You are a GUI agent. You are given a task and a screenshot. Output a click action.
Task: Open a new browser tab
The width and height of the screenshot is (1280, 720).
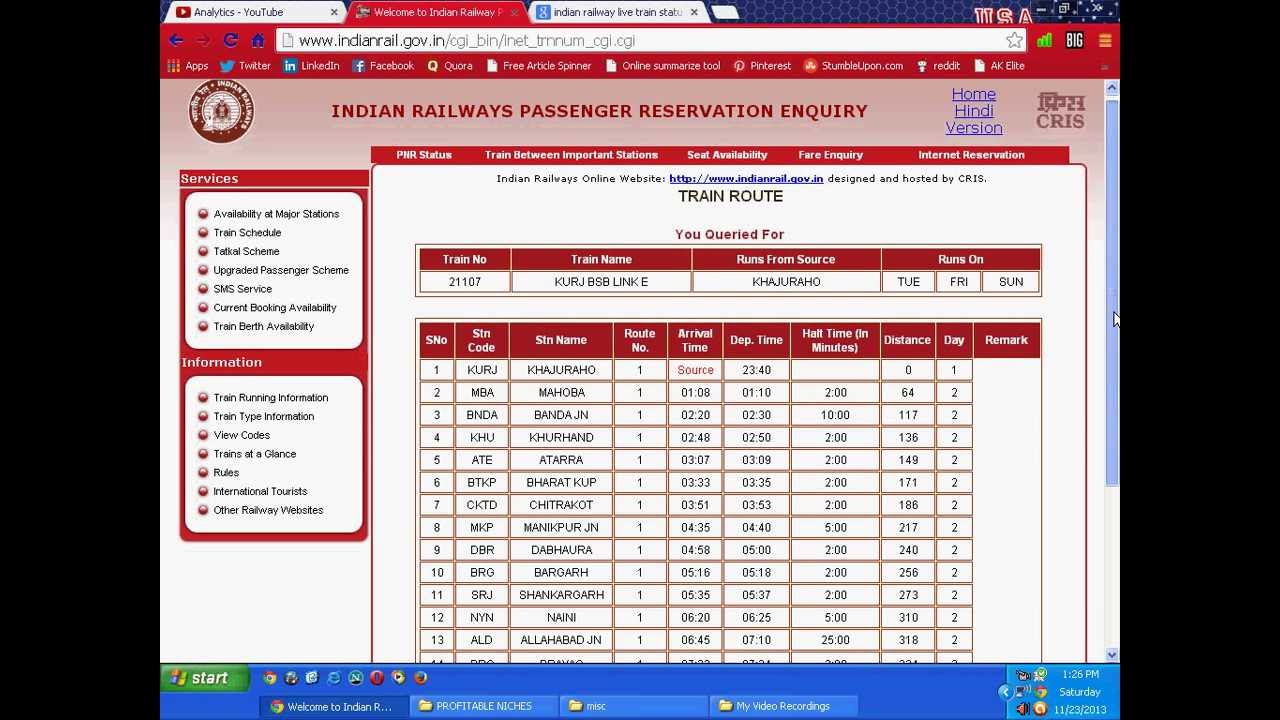tap(725, 12)
